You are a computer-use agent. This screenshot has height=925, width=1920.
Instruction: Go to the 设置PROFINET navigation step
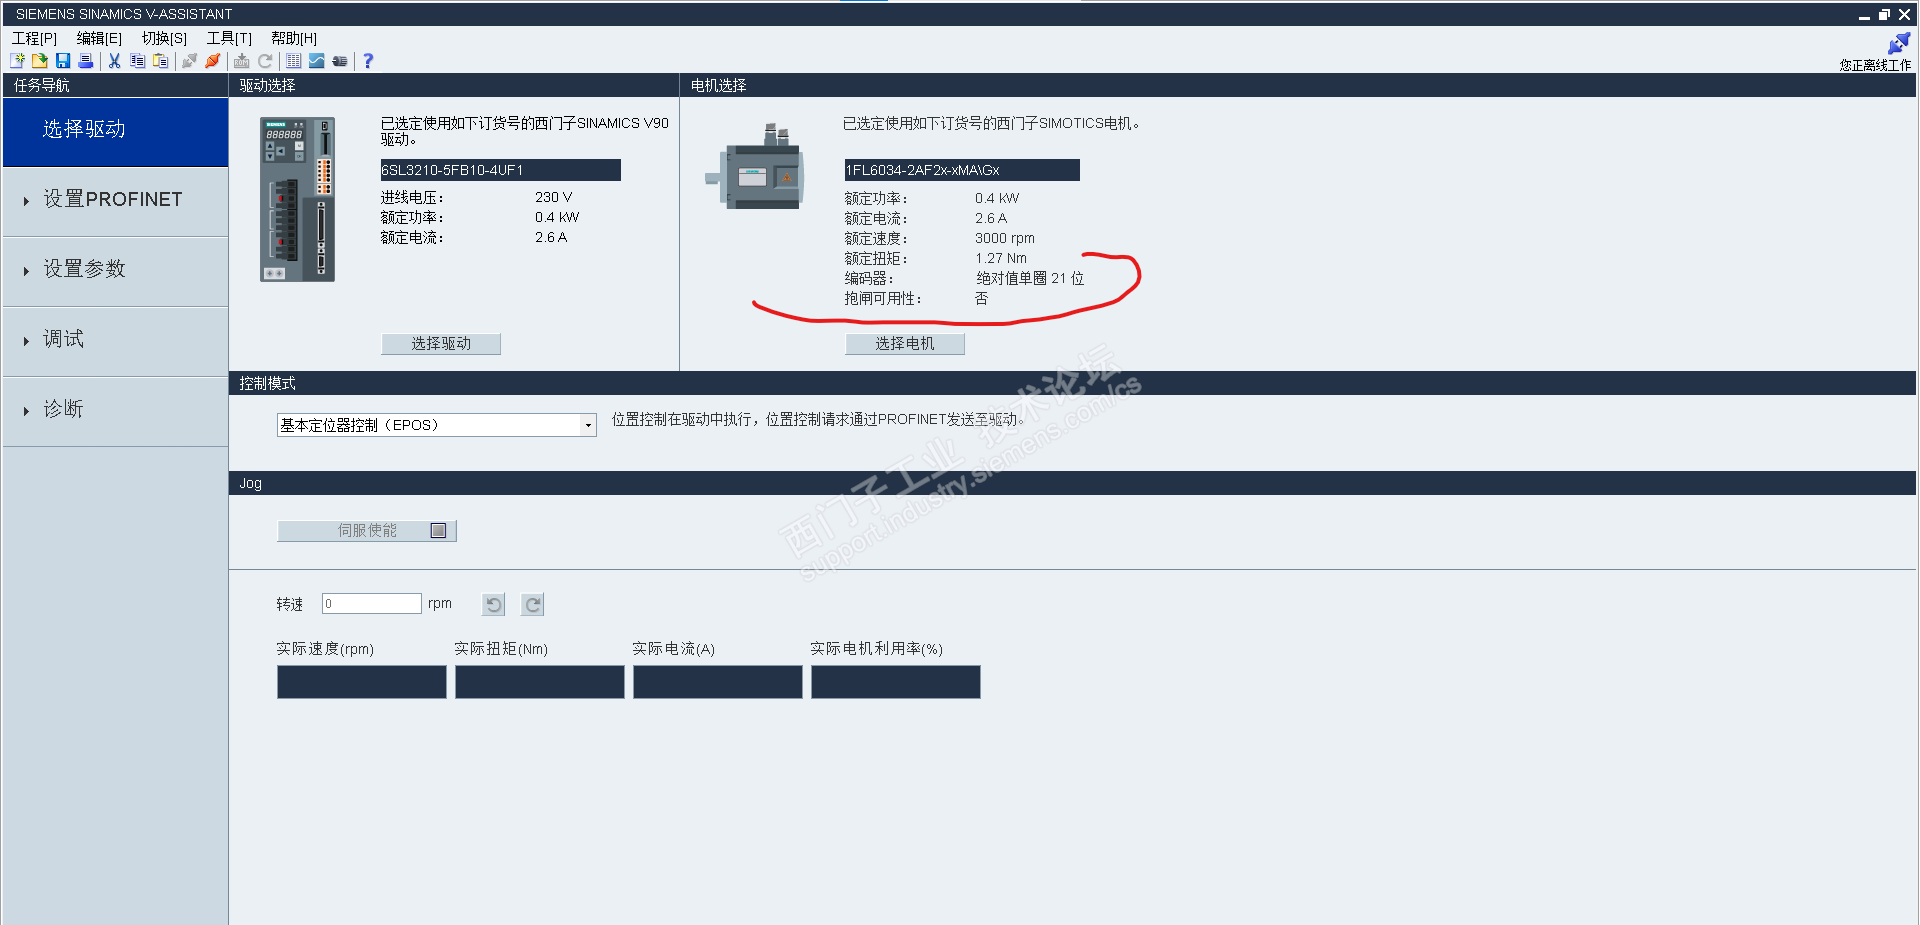pyautogui.click(x=116, y=201)
